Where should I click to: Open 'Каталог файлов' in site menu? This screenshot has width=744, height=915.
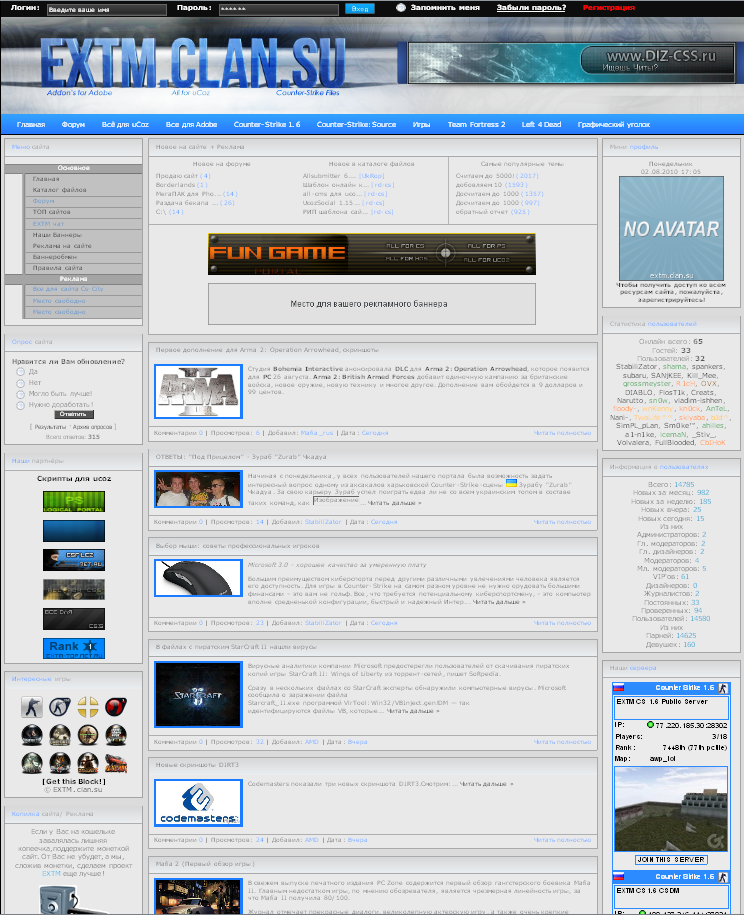click(59, 189)
